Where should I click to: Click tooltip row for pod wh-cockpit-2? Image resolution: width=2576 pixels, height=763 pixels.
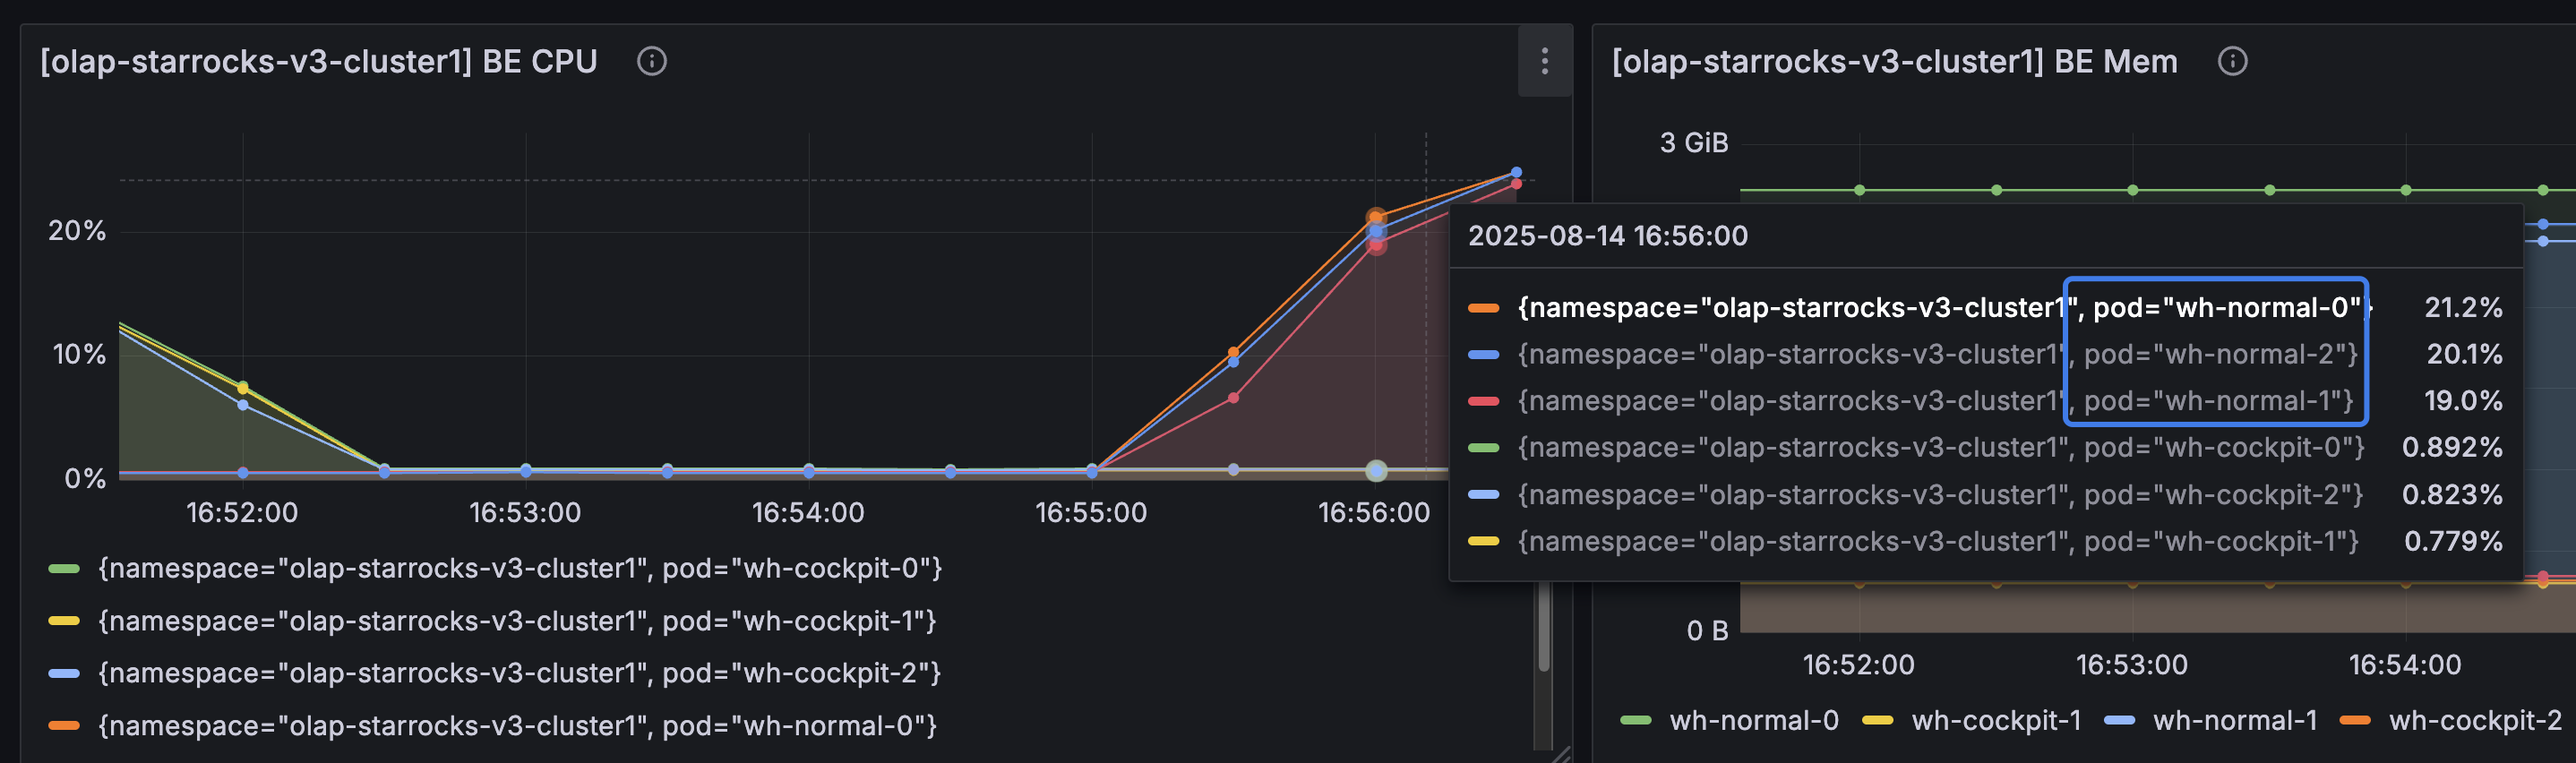(1985, 495)
